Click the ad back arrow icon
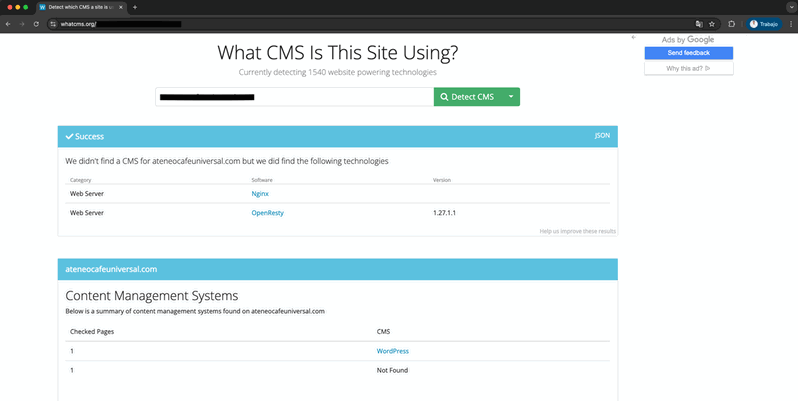 [634, 37]
